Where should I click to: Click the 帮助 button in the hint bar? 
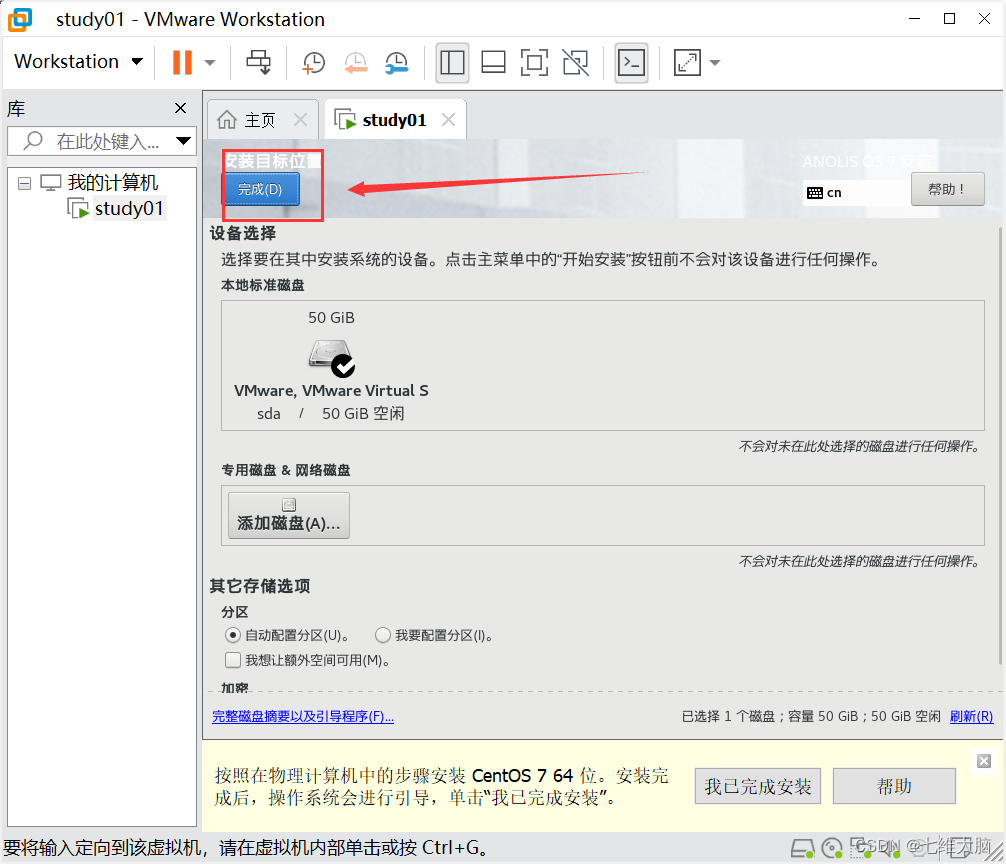tap(894, 786)
